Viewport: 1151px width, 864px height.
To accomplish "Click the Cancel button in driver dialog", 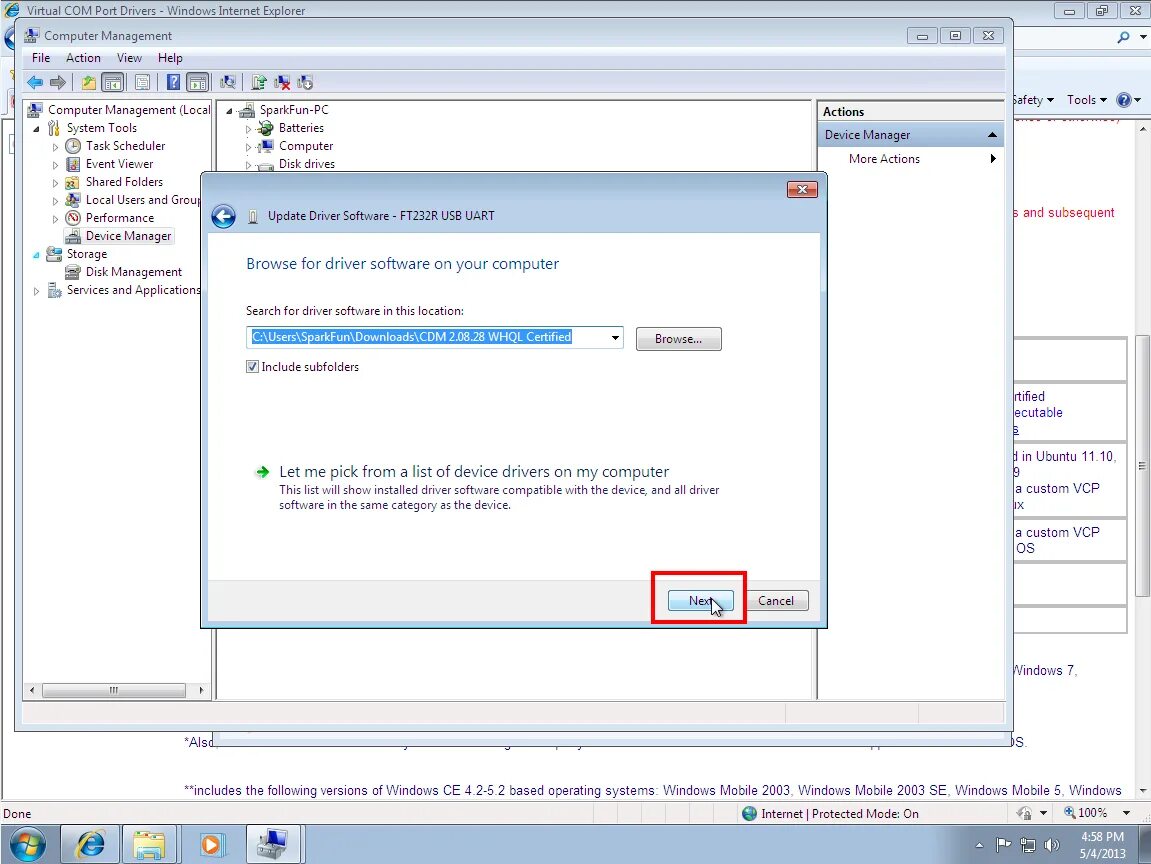I will (776, 600).
